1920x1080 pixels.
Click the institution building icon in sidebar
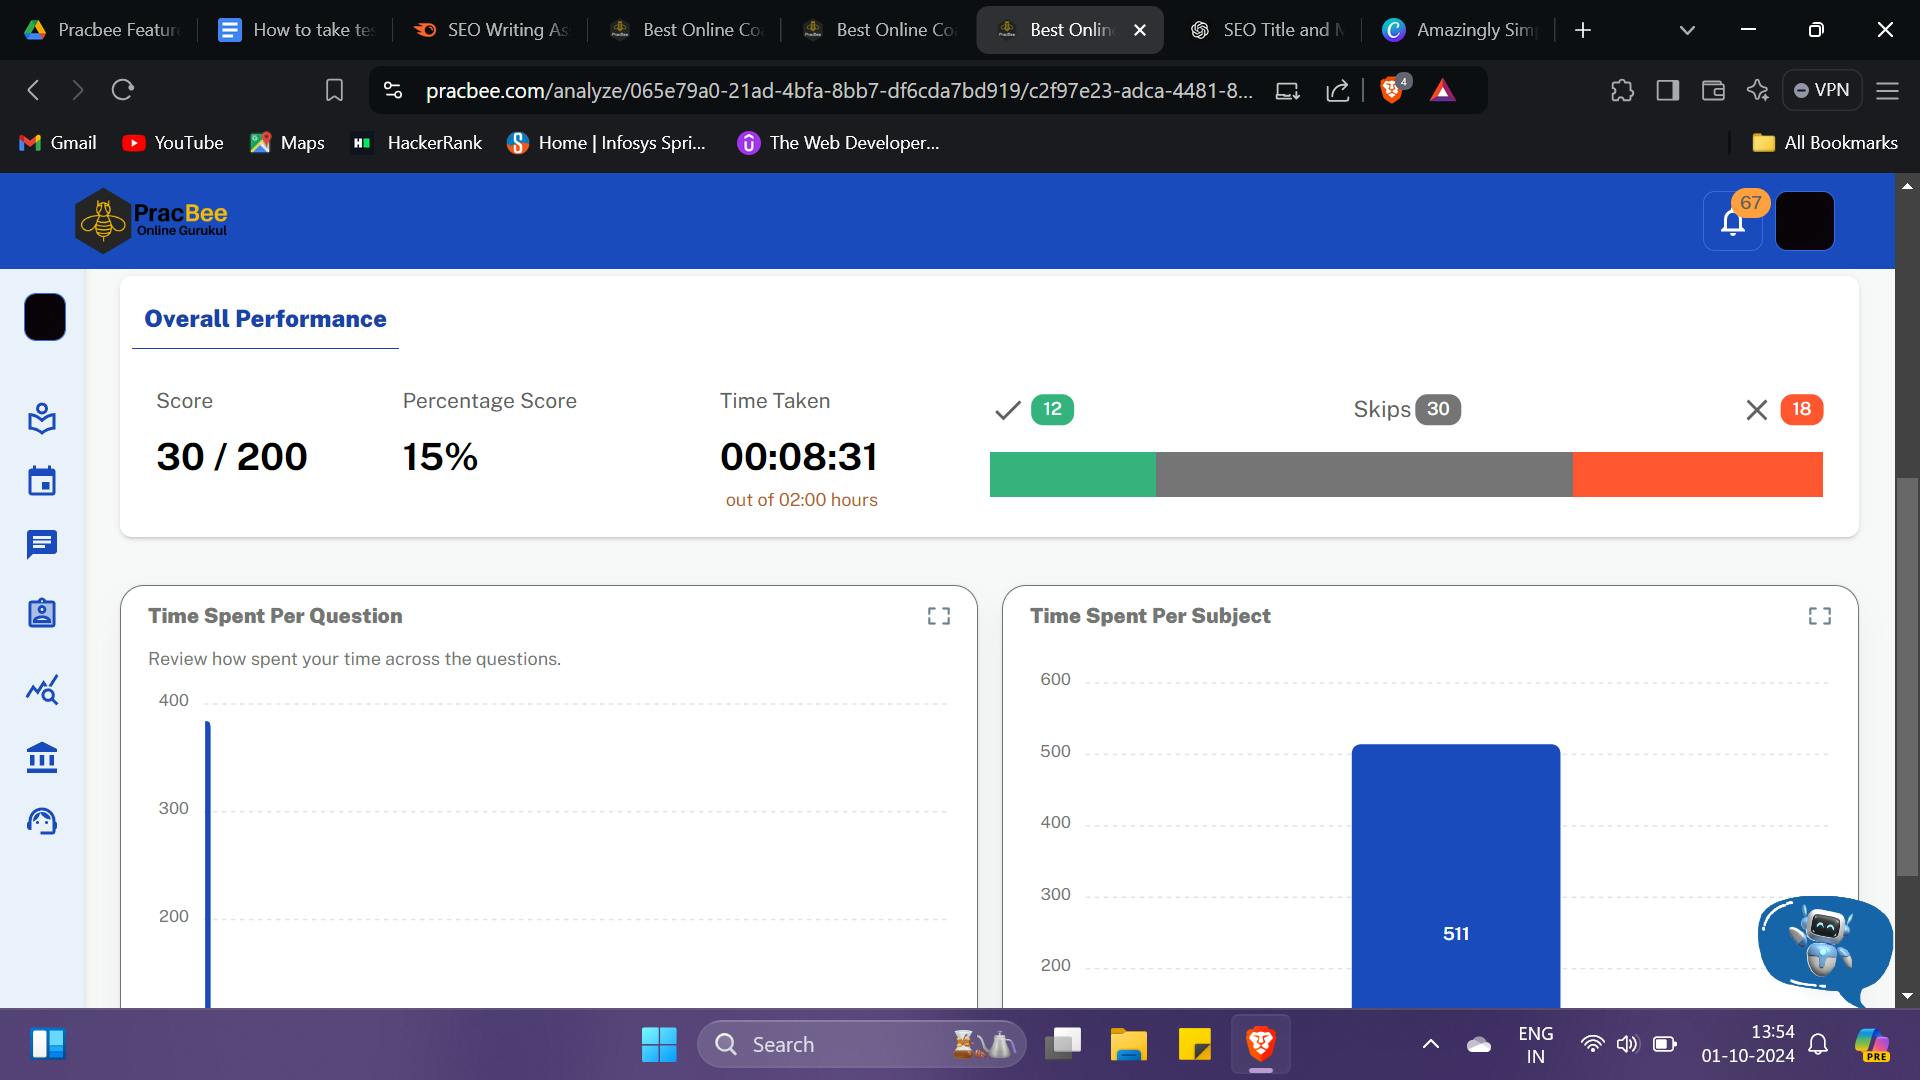coord(42,757)
